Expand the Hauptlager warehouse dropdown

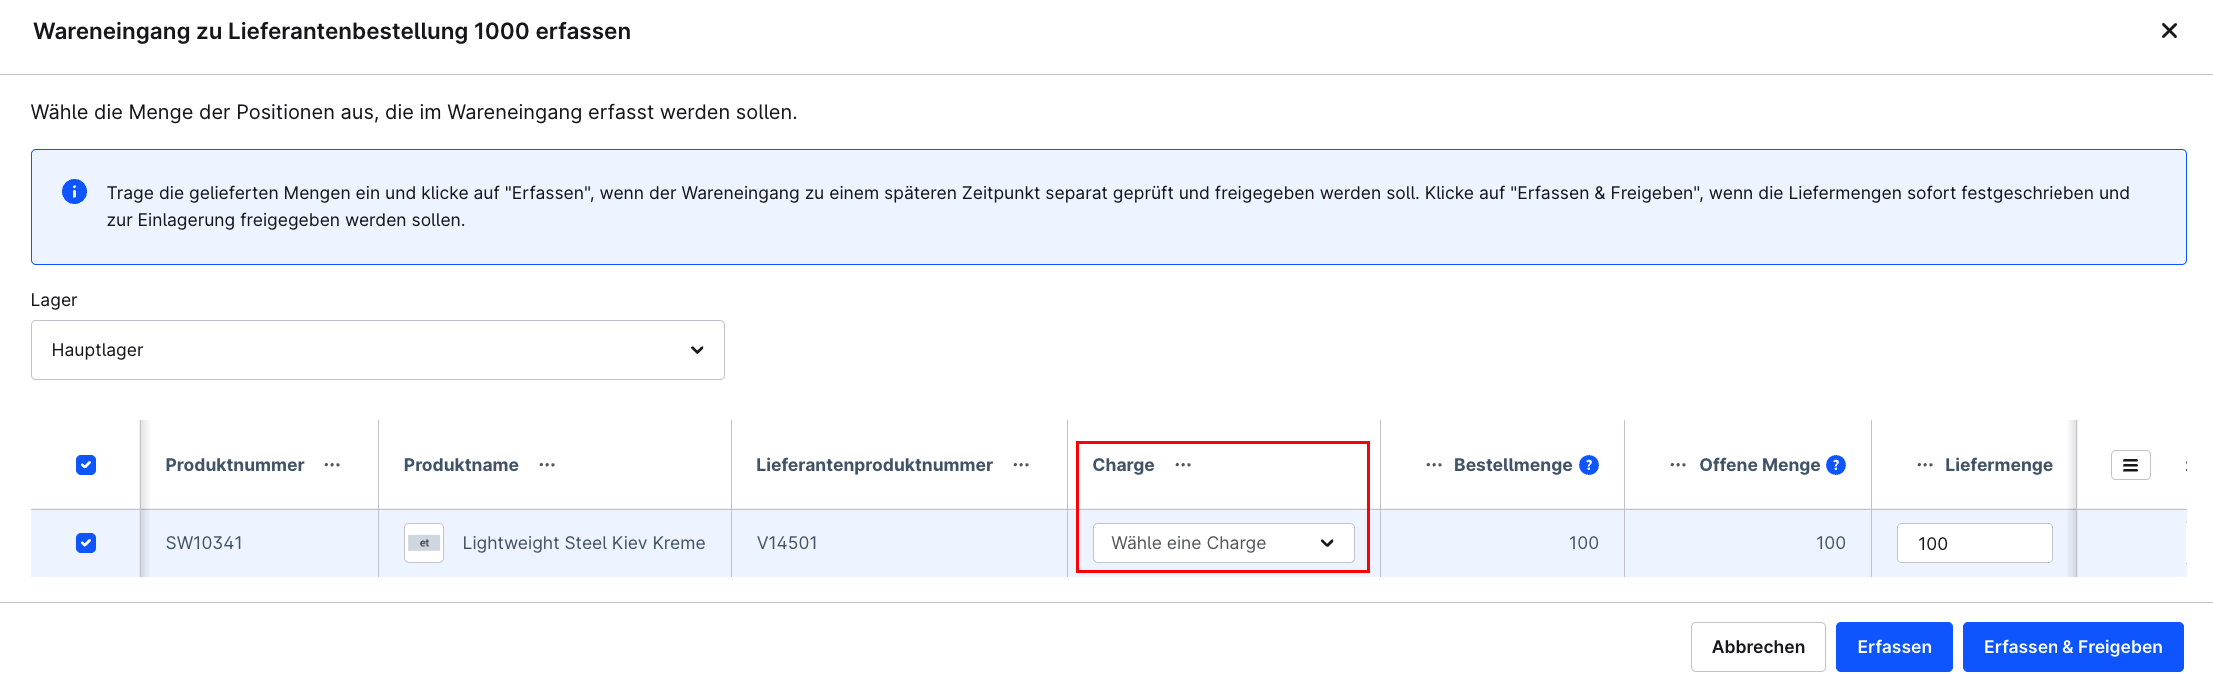point(377,350)
